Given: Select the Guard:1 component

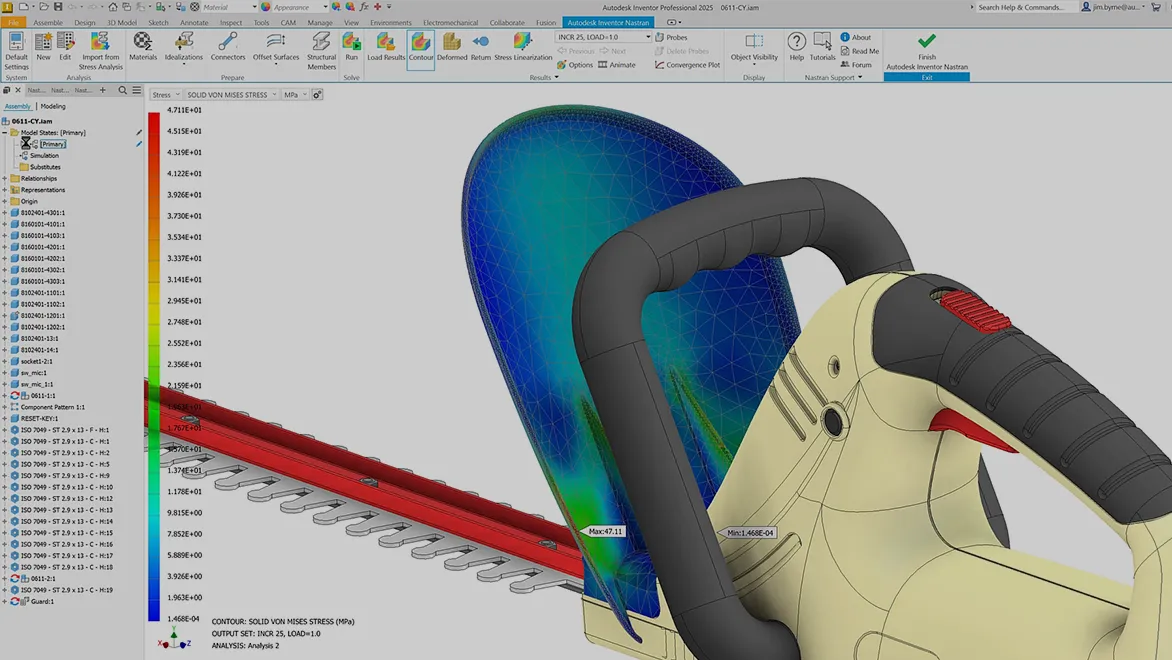Looking at the screenshot, I should tap(42, 601).
